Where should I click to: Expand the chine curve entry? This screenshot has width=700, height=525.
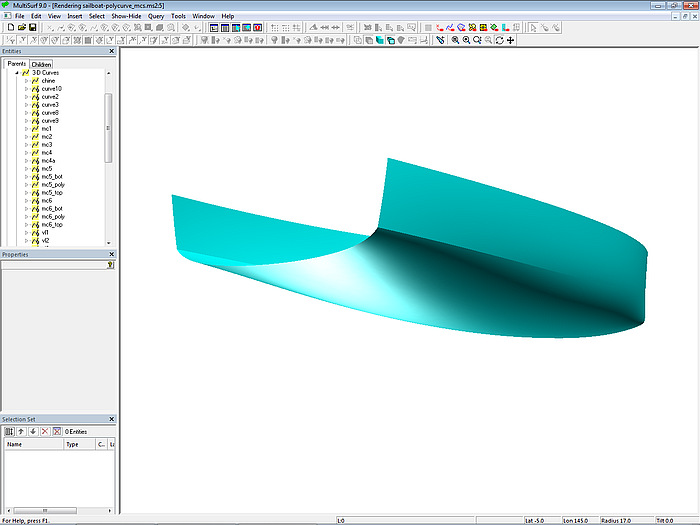pos(27,81)
